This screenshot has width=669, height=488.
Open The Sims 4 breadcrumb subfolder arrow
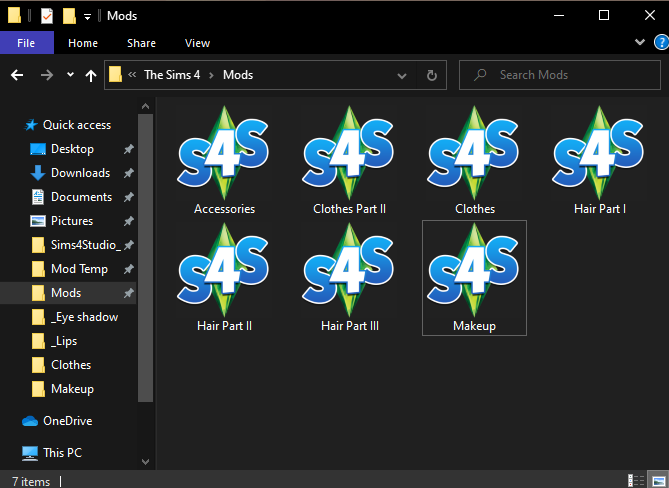pyautogui.click(x=211, y=76)
